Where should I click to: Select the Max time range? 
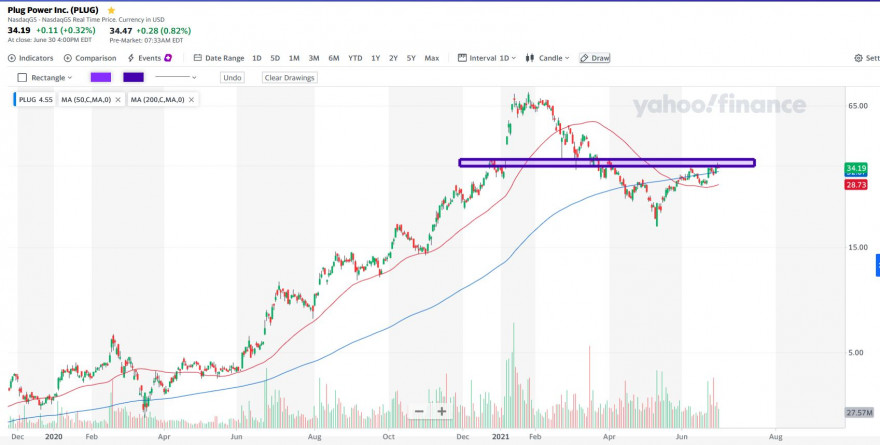coord(432,58)
